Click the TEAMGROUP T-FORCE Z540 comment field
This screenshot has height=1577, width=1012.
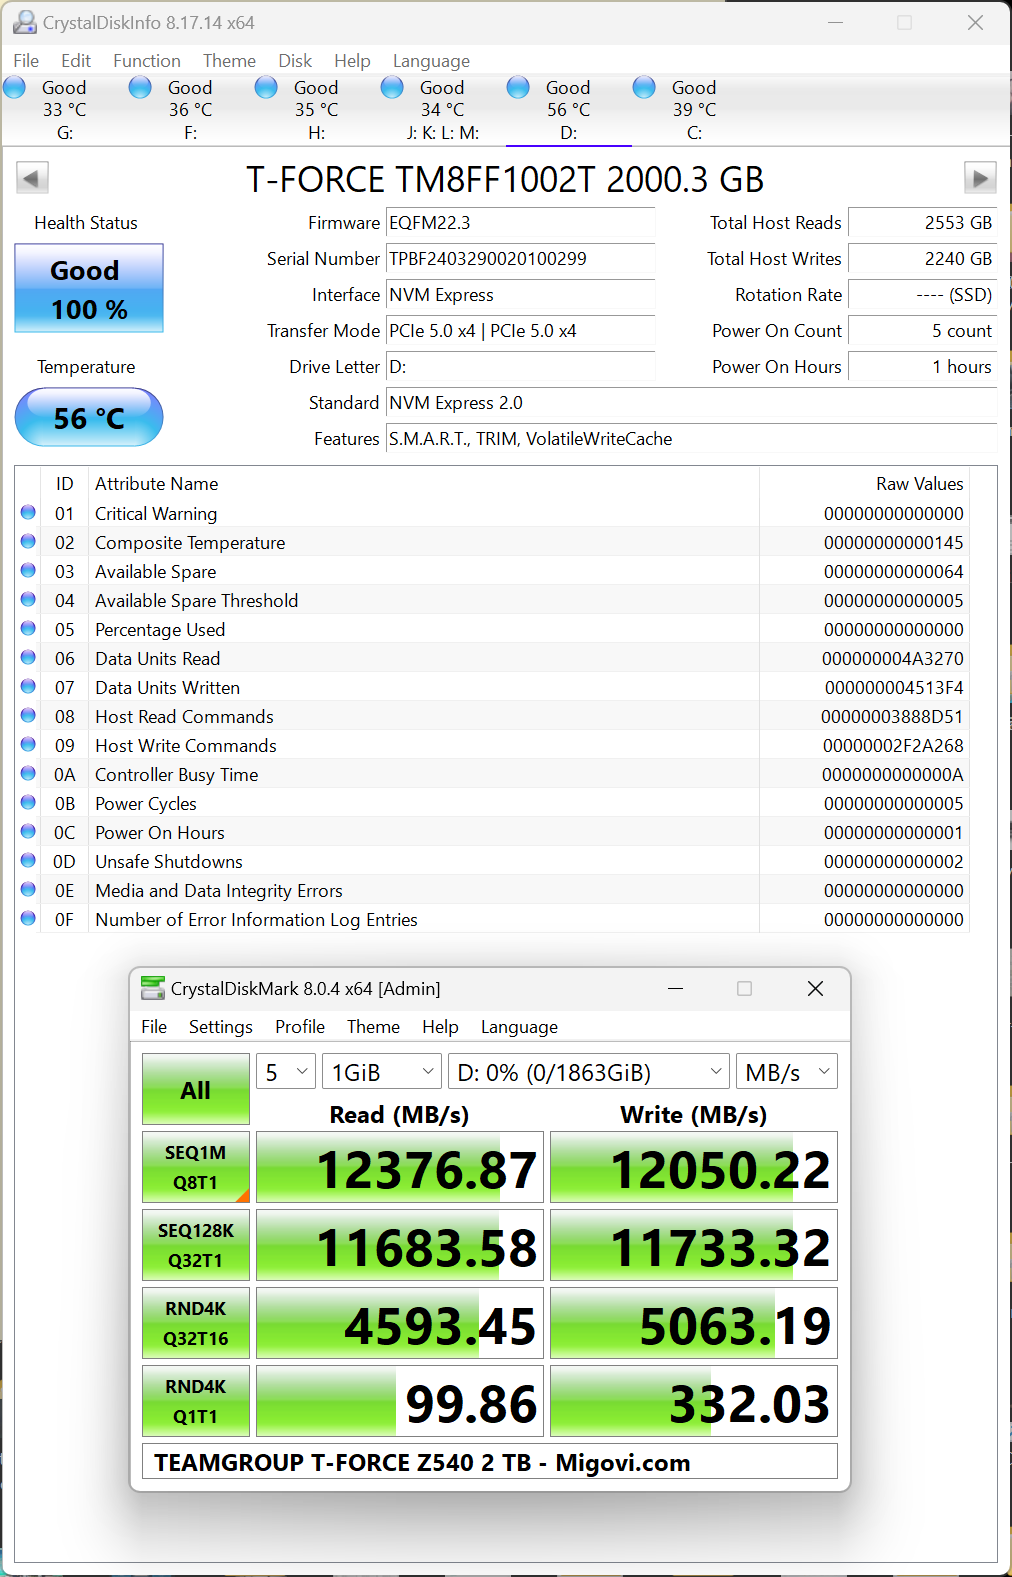coord(489,1462)
